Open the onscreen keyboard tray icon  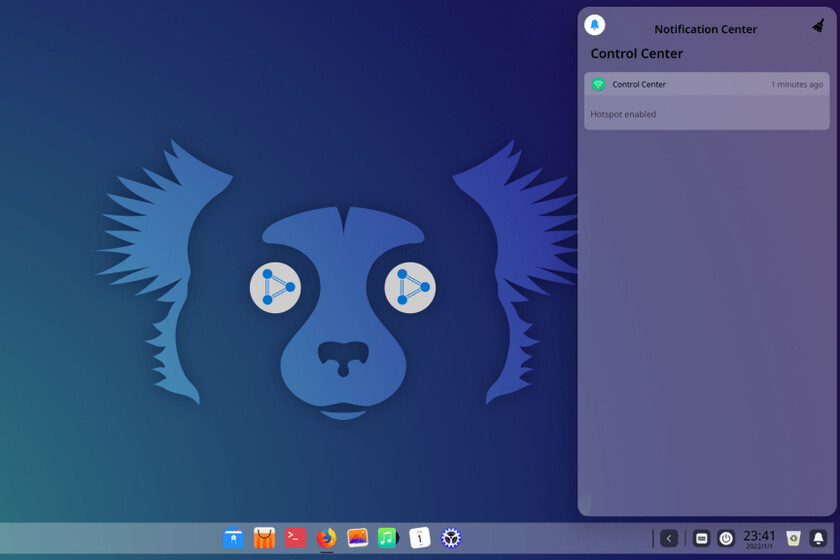tap(702, 538)
